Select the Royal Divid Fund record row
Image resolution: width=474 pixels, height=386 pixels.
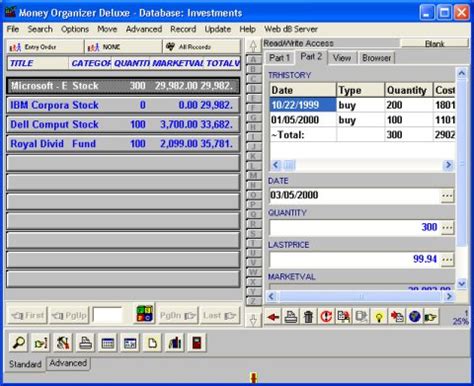[x=123, y=144]
